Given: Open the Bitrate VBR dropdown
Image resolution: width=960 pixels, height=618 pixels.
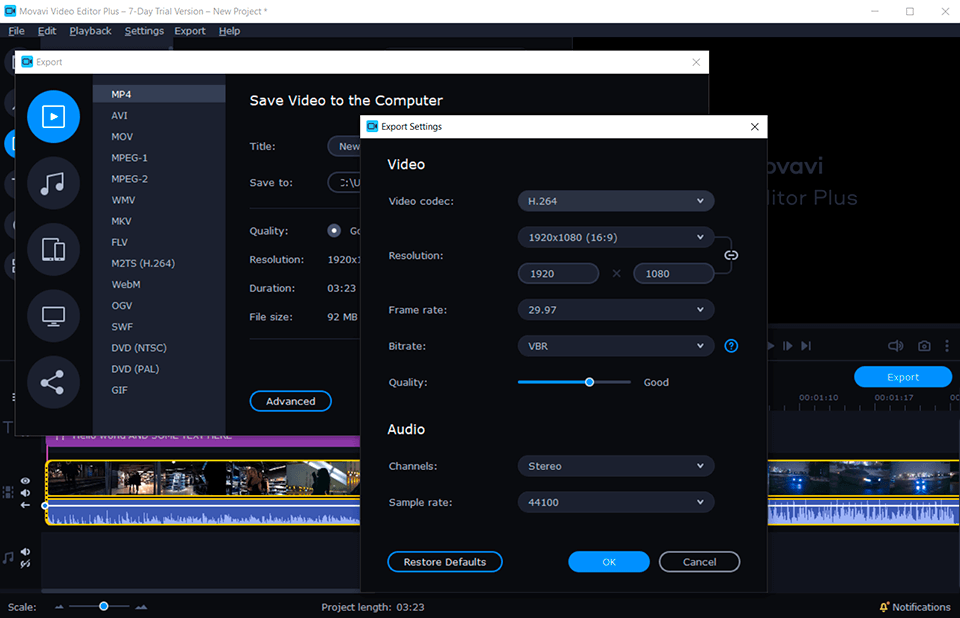Looking at the screenshot, I should click(x=616, y=346).
